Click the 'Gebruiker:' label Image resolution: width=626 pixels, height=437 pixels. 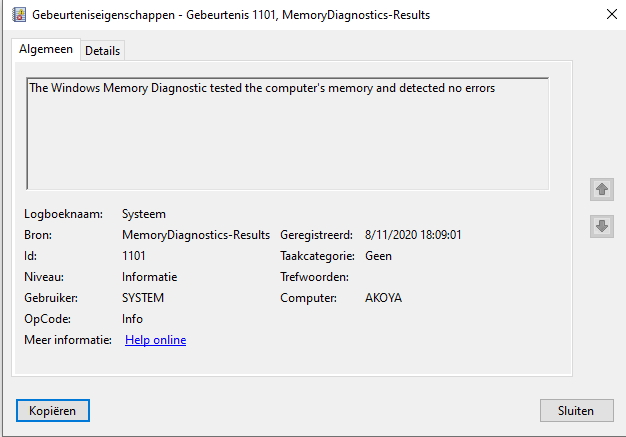tap(51, 298)
